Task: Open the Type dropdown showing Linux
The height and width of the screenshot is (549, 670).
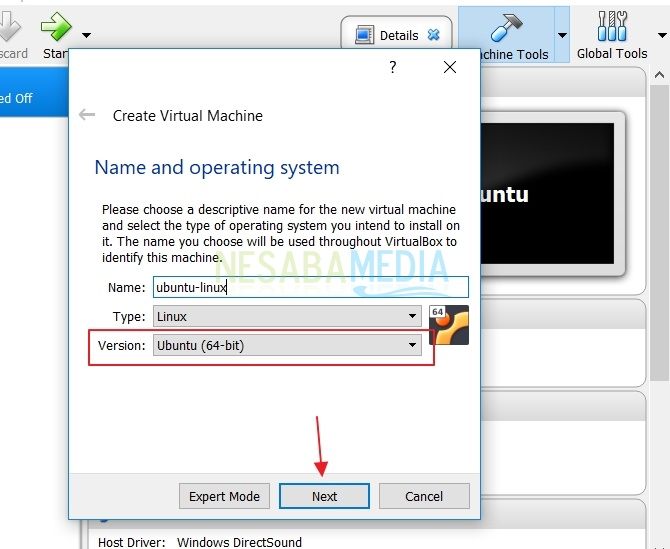Action: pos(287,316)
